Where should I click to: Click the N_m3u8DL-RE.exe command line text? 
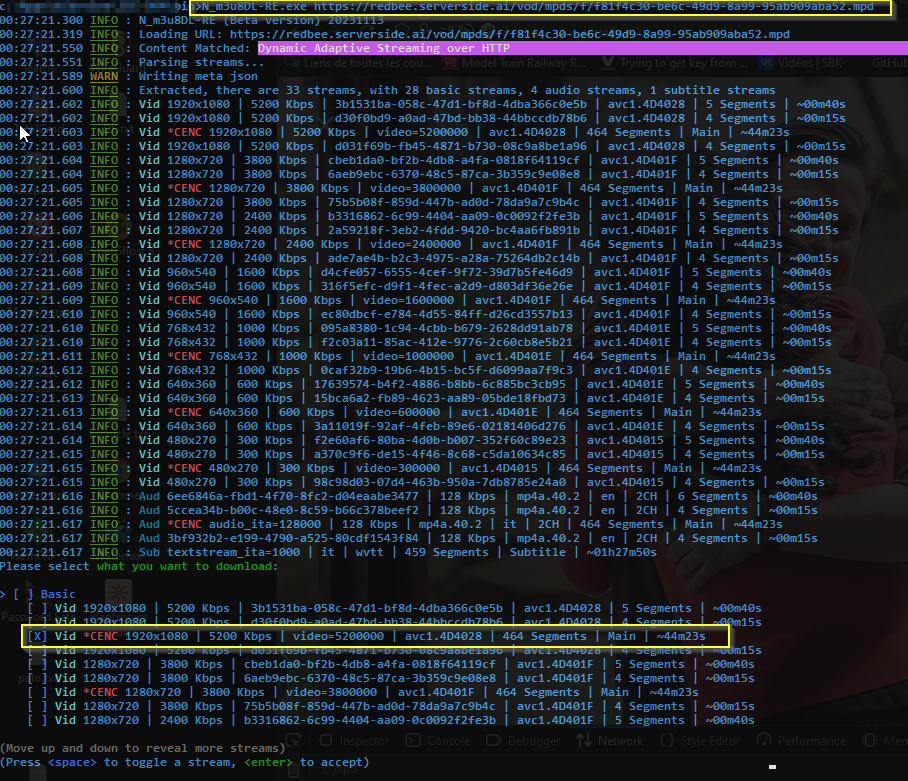[x=538, y=7]
